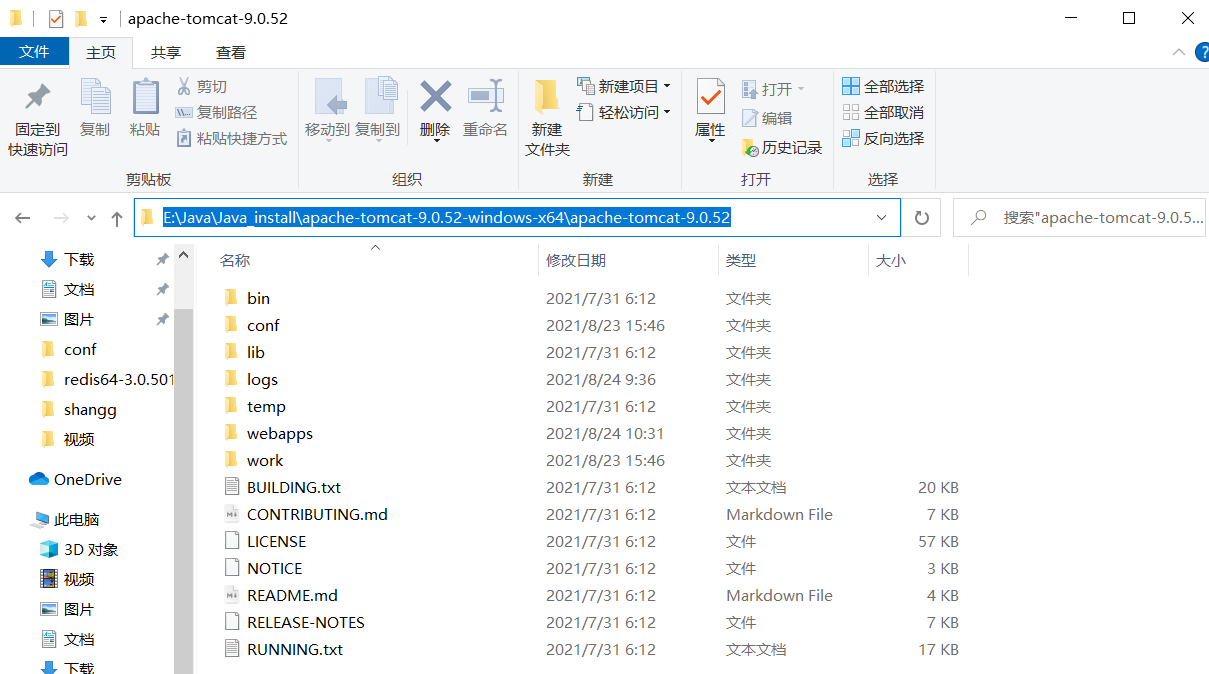Select the logs folder row
The image size is (1209, 674).
click(x=590, y=379)
